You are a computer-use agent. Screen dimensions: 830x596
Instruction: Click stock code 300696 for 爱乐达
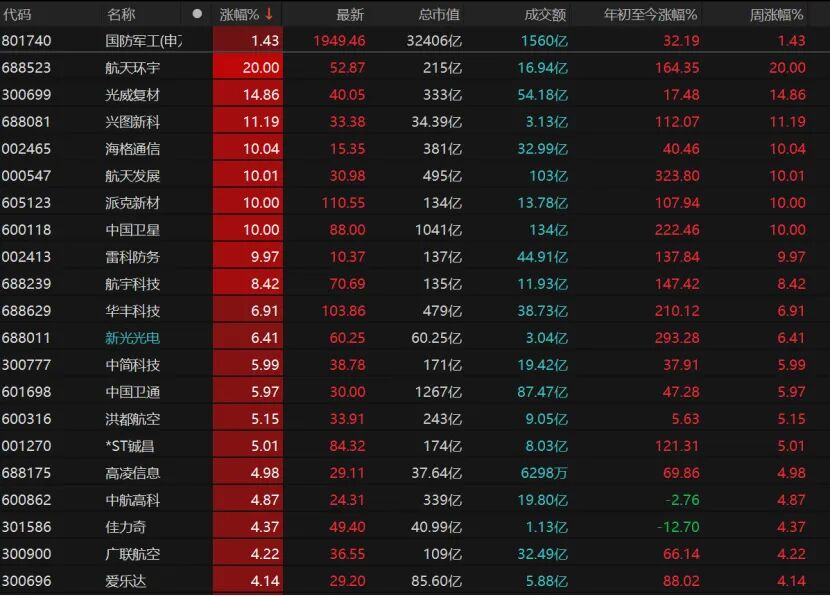27,581
